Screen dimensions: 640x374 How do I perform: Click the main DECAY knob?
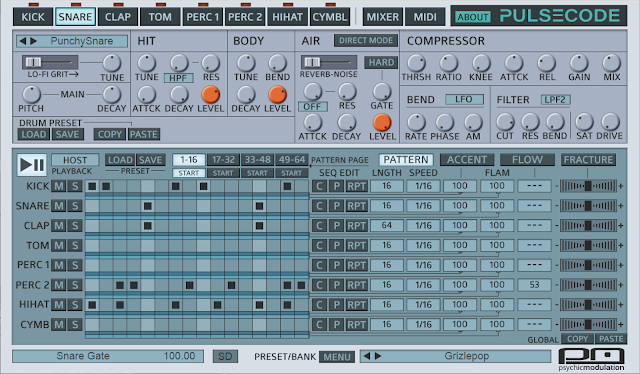(111, 94)
